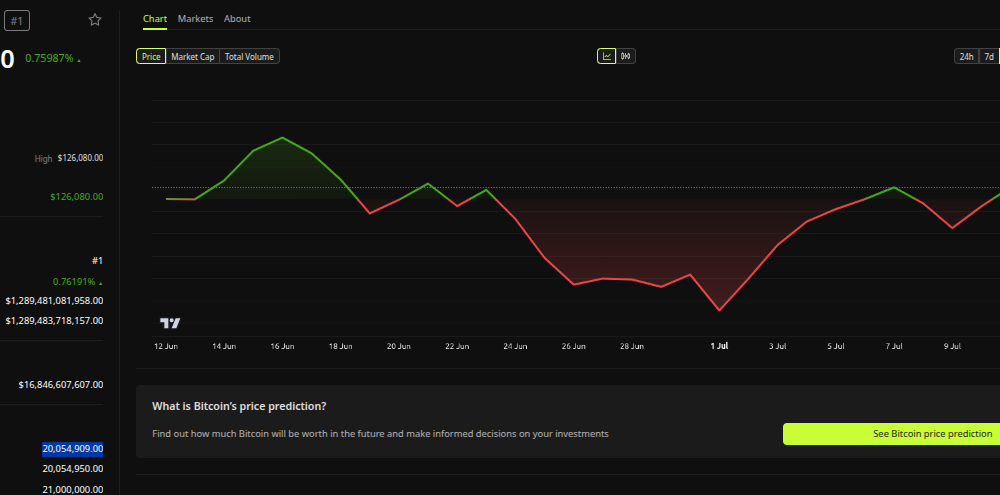The height and width of the screenshot is (495, 1000).
Task: Open the Chart tab
Action: 155,18
